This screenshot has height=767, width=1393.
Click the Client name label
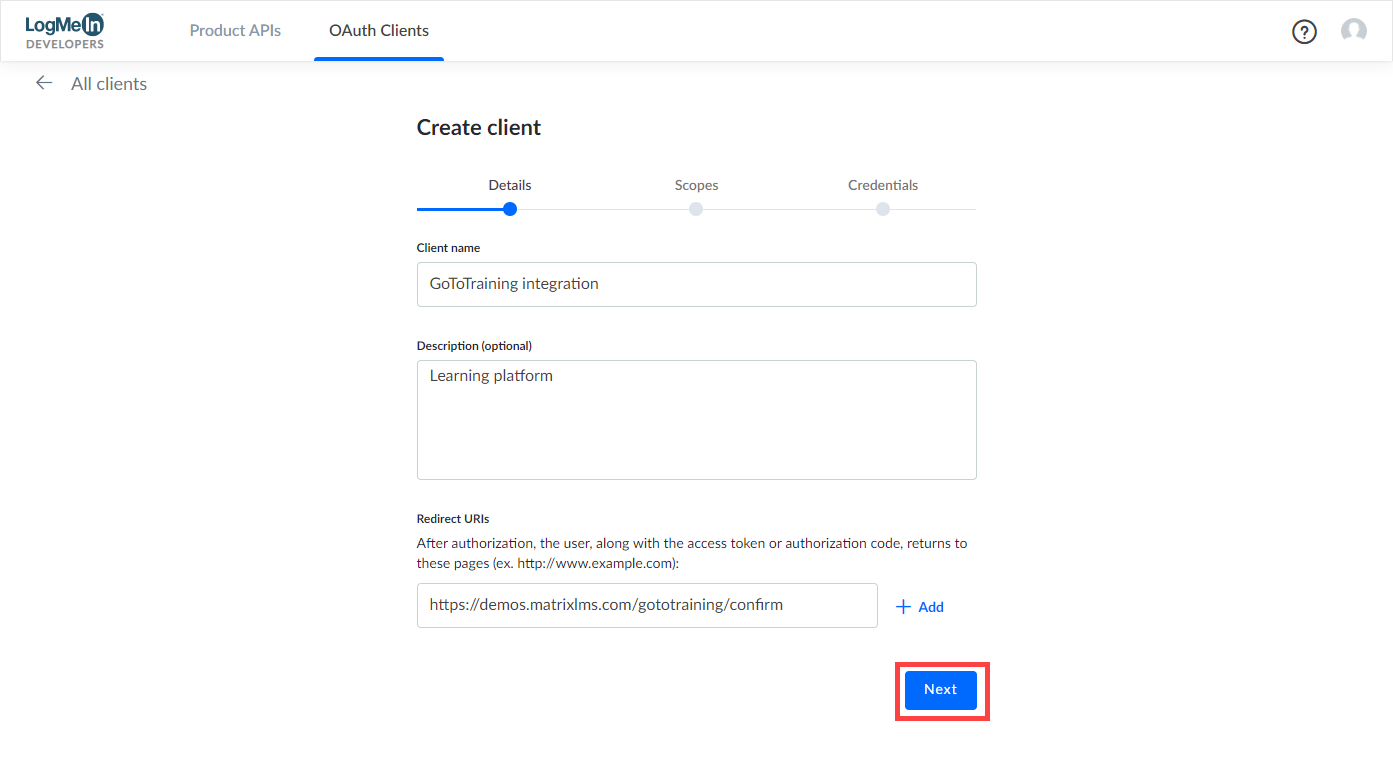[x=448, y=248]
